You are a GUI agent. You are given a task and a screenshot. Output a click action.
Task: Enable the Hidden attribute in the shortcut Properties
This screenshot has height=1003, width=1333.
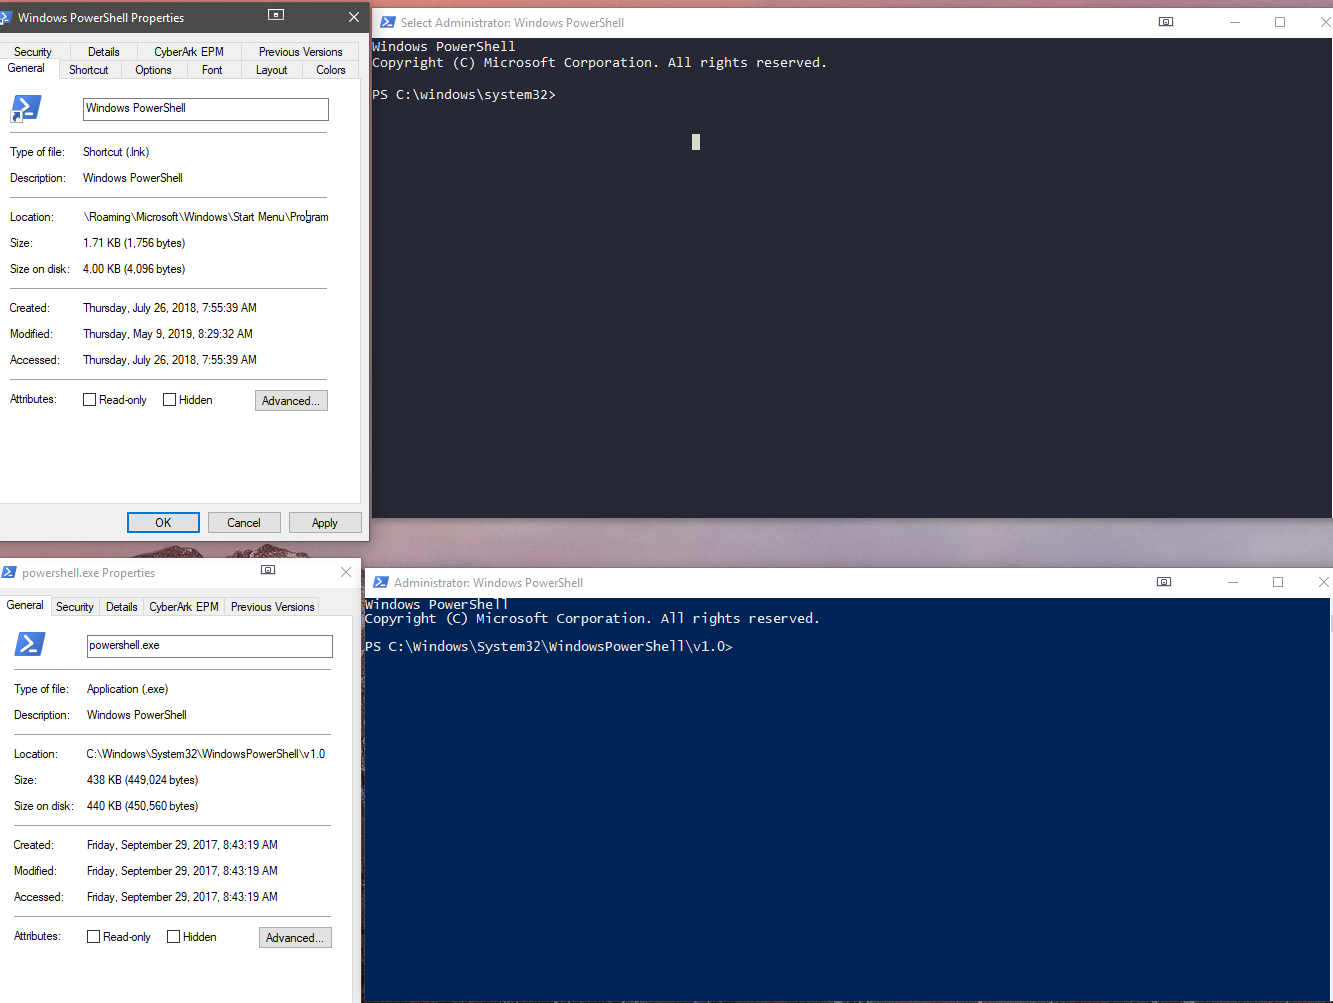point(168,399)
